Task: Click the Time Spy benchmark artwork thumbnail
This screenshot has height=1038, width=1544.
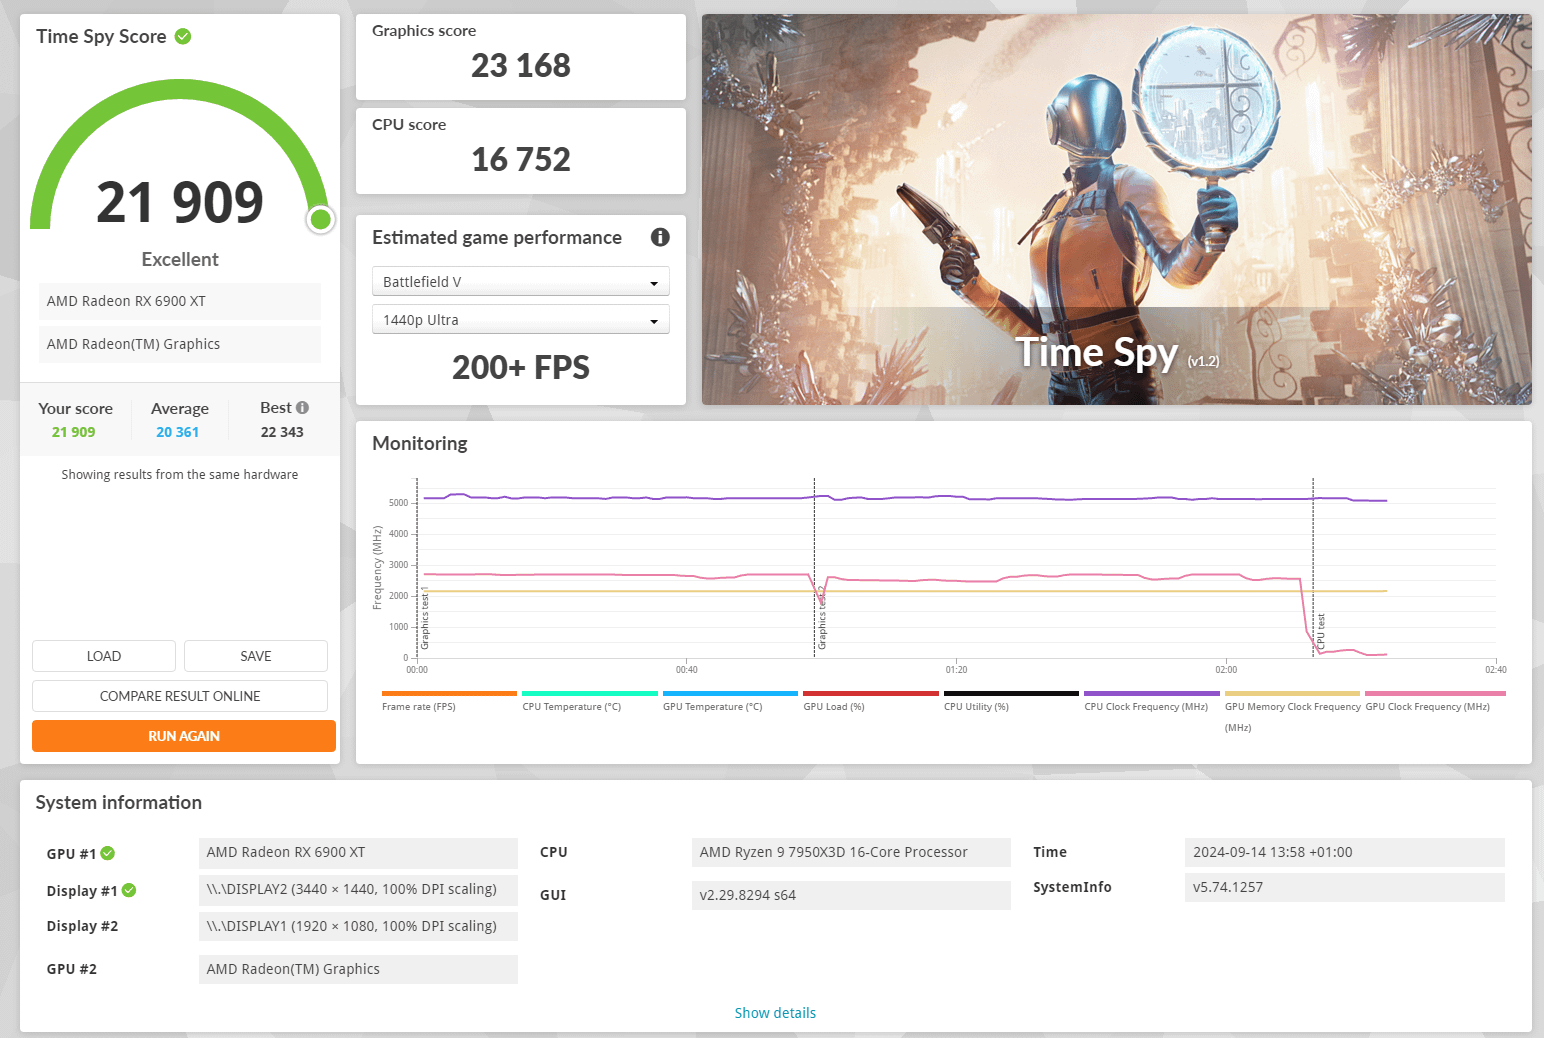Action: coord(1117,209)
